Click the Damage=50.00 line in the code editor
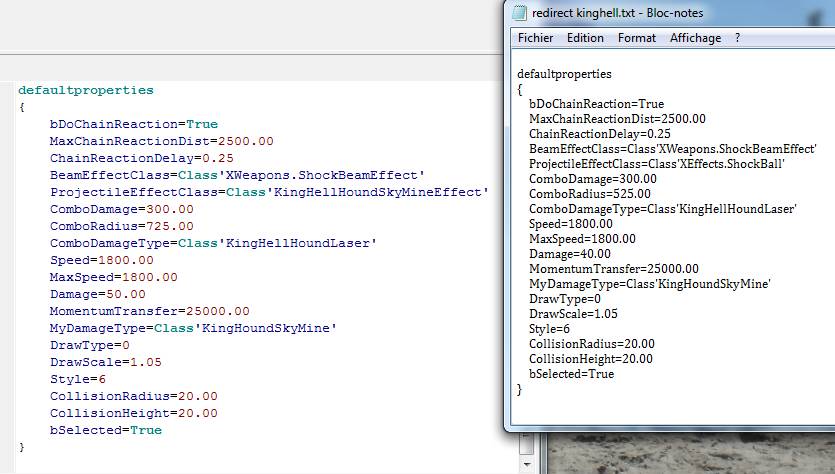The width and height of the screenshot is (835, 474). tap(97, 294)
